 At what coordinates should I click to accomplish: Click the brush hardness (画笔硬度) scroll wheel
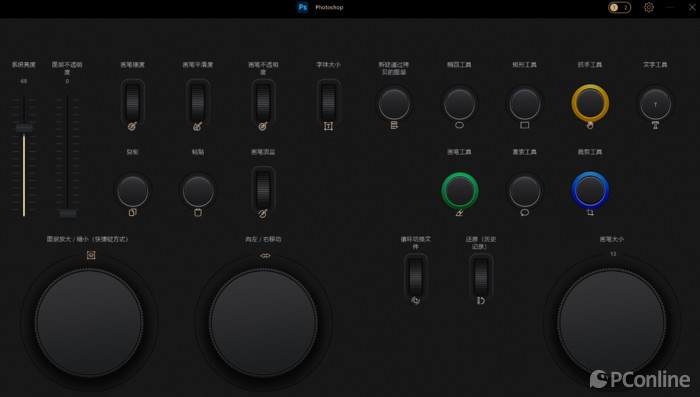(x=133, y=102)
